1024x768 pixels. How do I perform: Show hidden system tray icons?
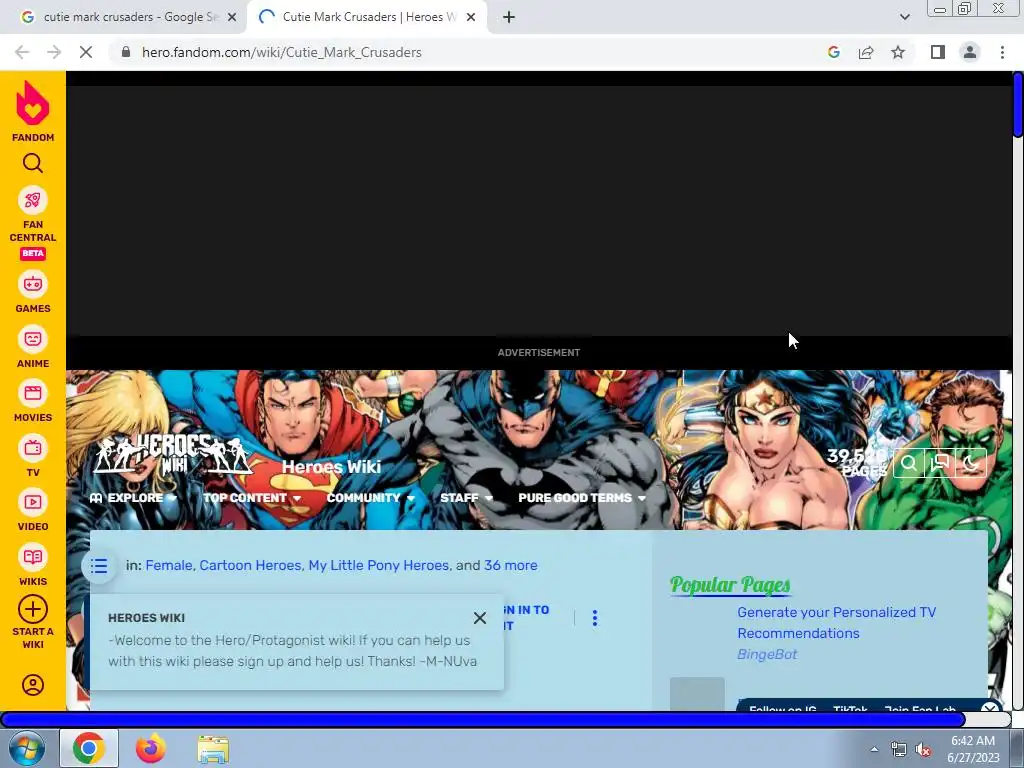tap(874, 749)
